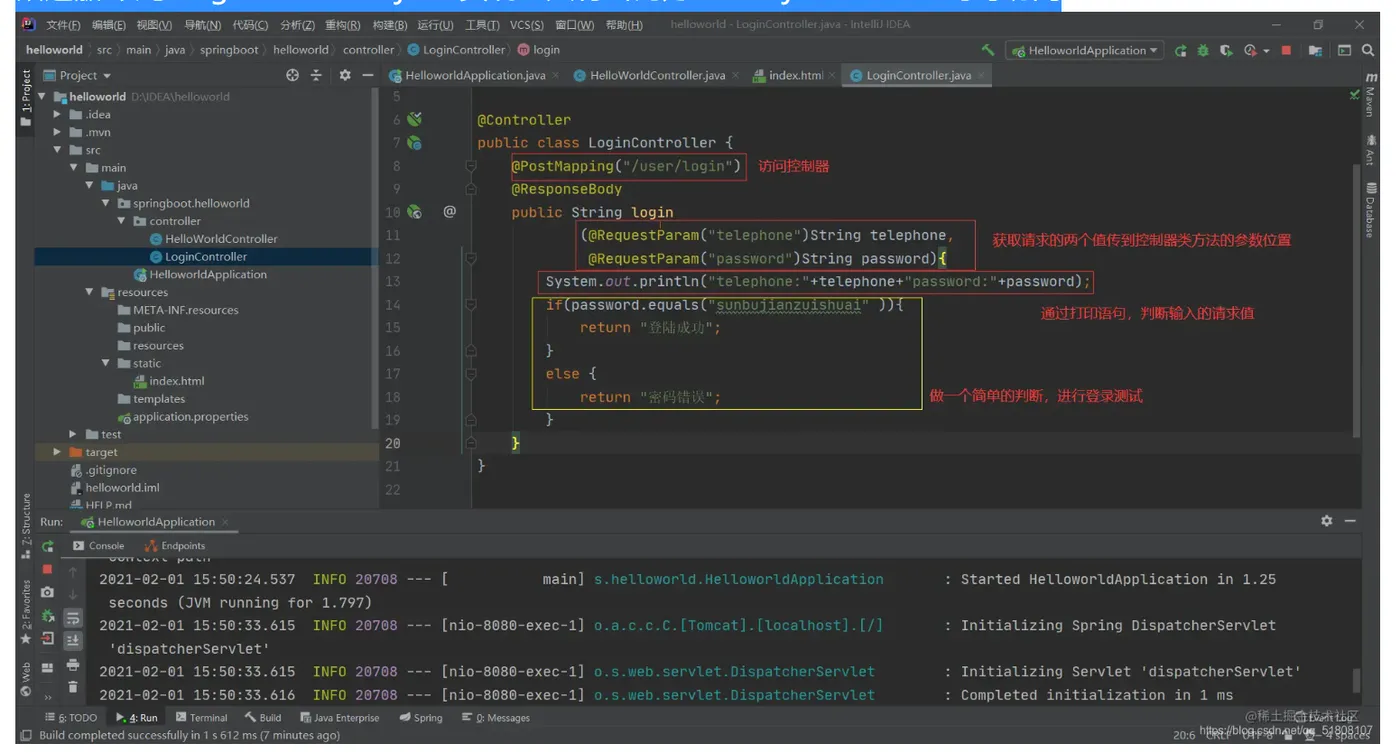
Task: Select LoginController in project tree
Action: pyautogui.click(x=198, y=257)
